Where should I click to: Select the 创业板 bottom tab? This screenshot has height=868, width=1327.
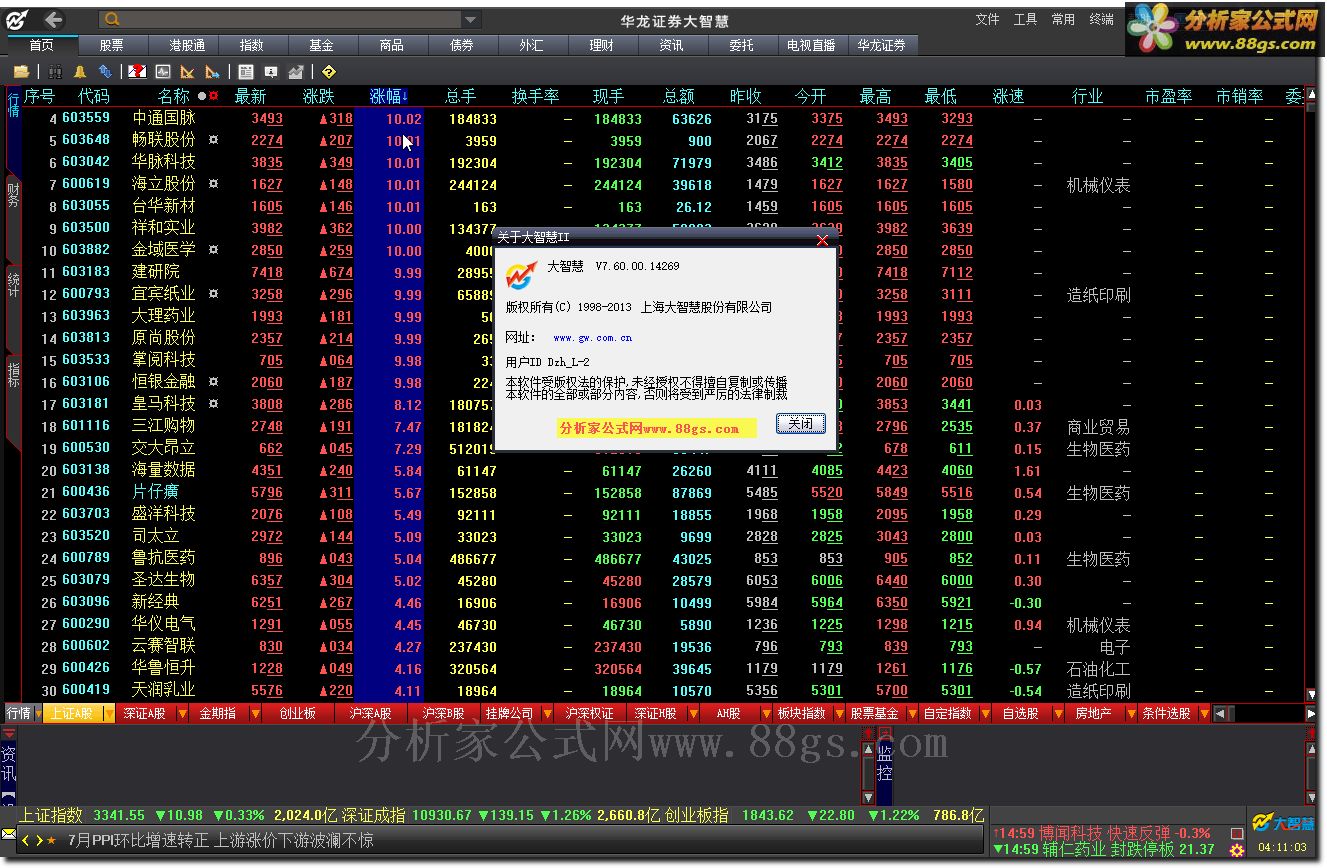[297, 714]
